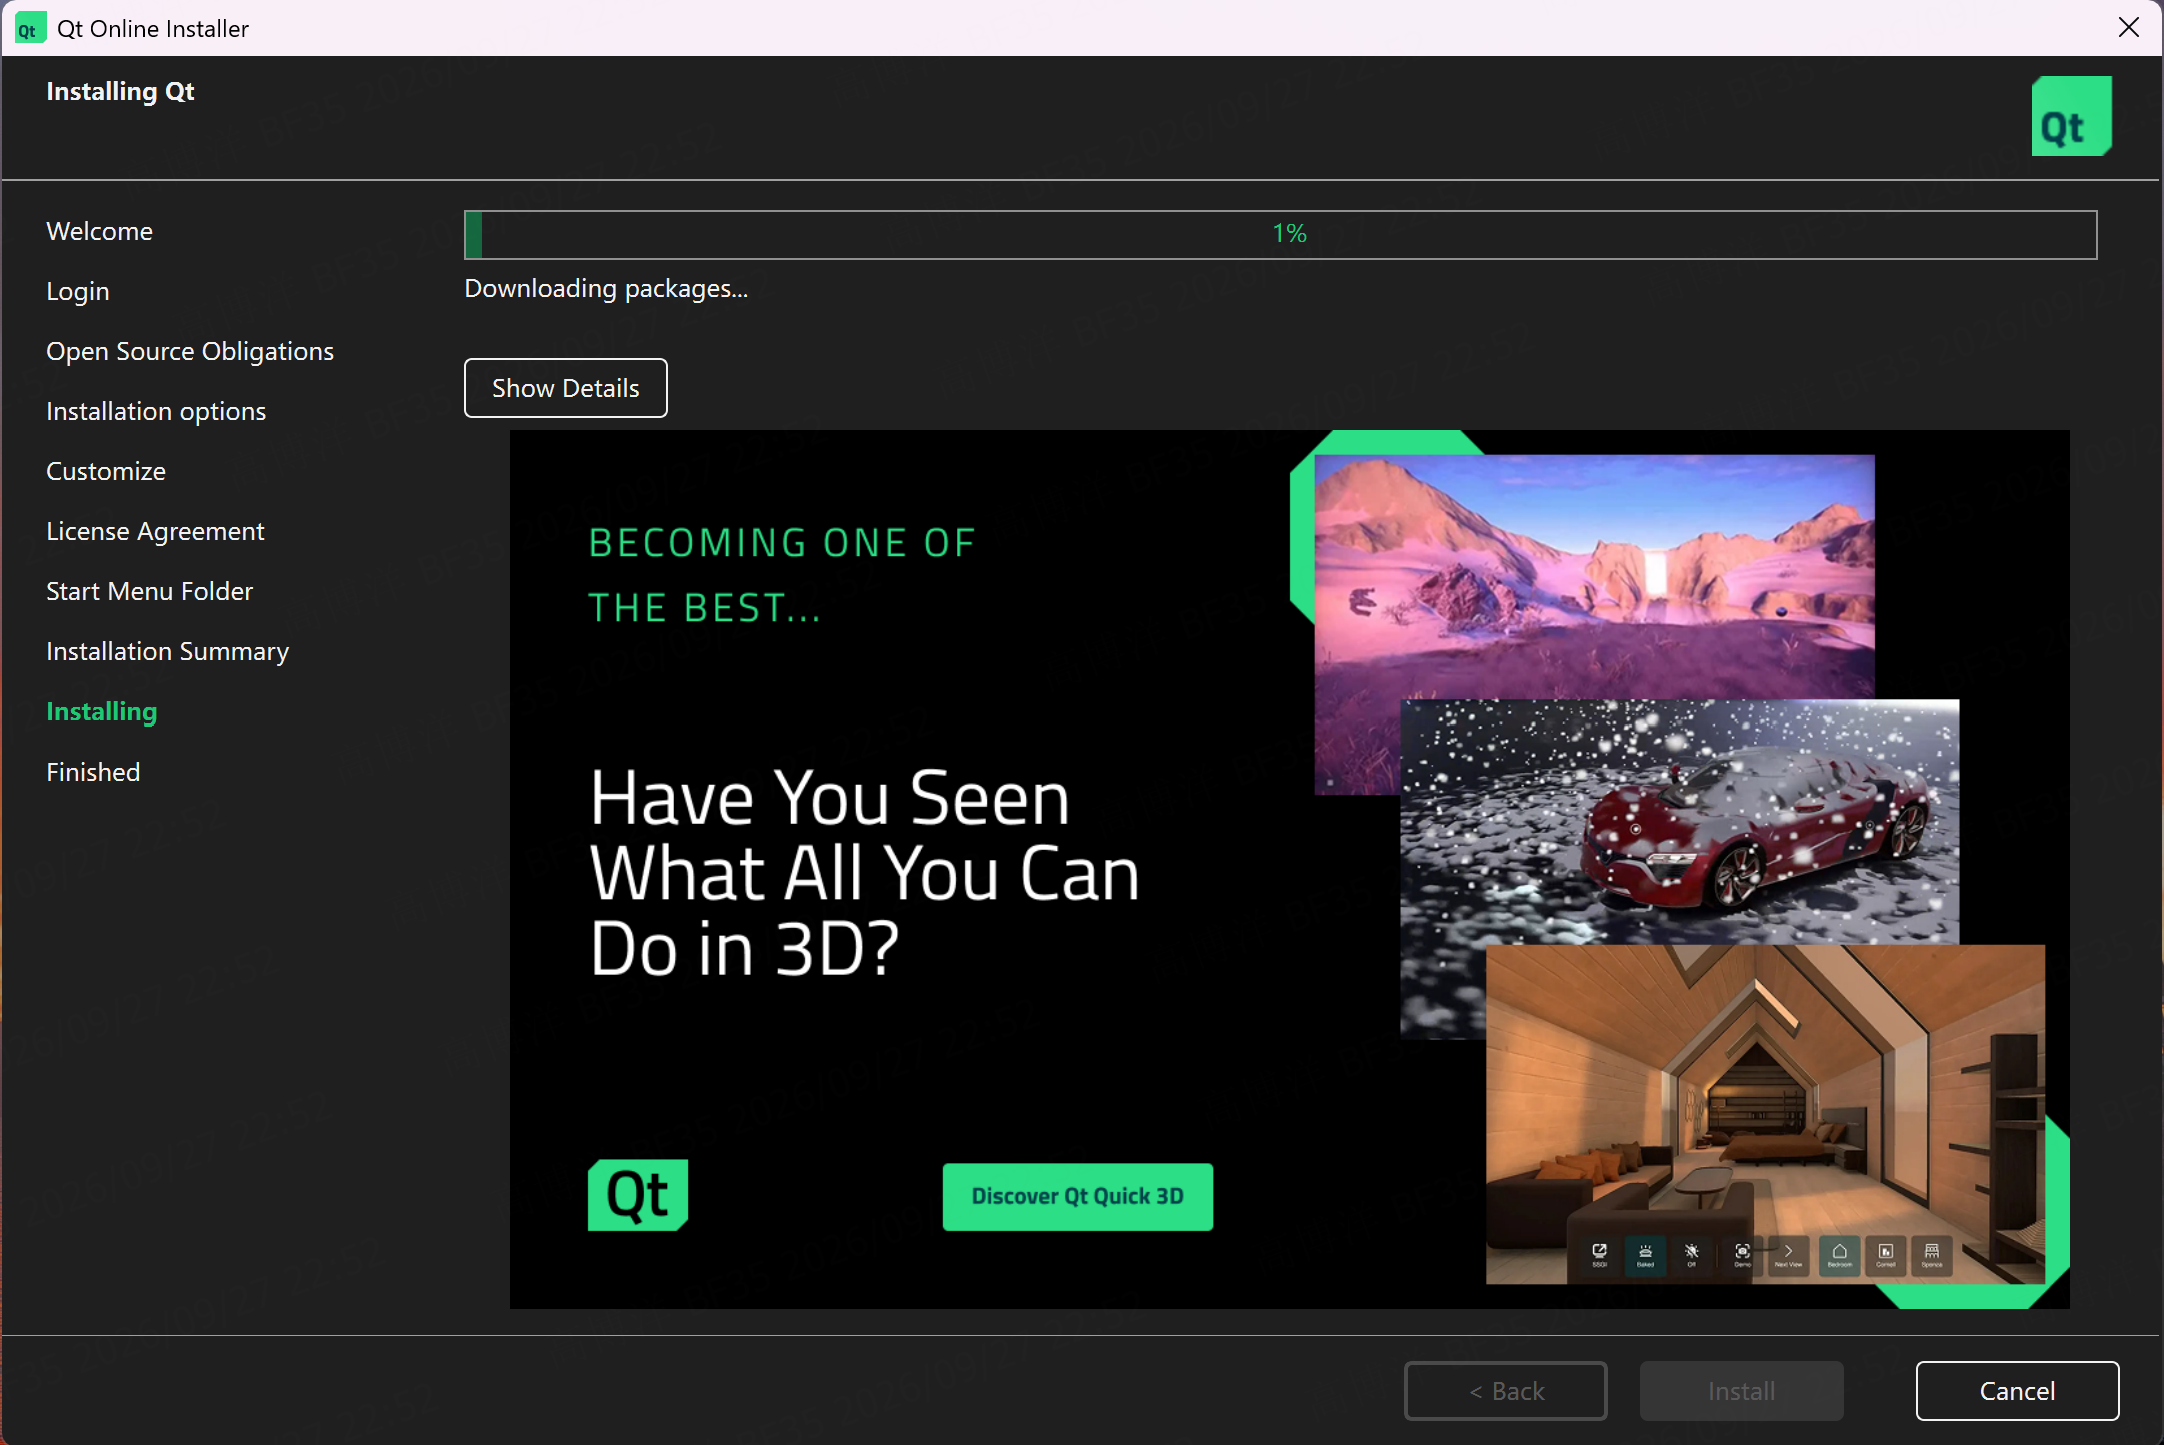Cancel the Qt installation
The height and width of the screenshot is (1445, 2164).
click(x=2017, y=1391)
